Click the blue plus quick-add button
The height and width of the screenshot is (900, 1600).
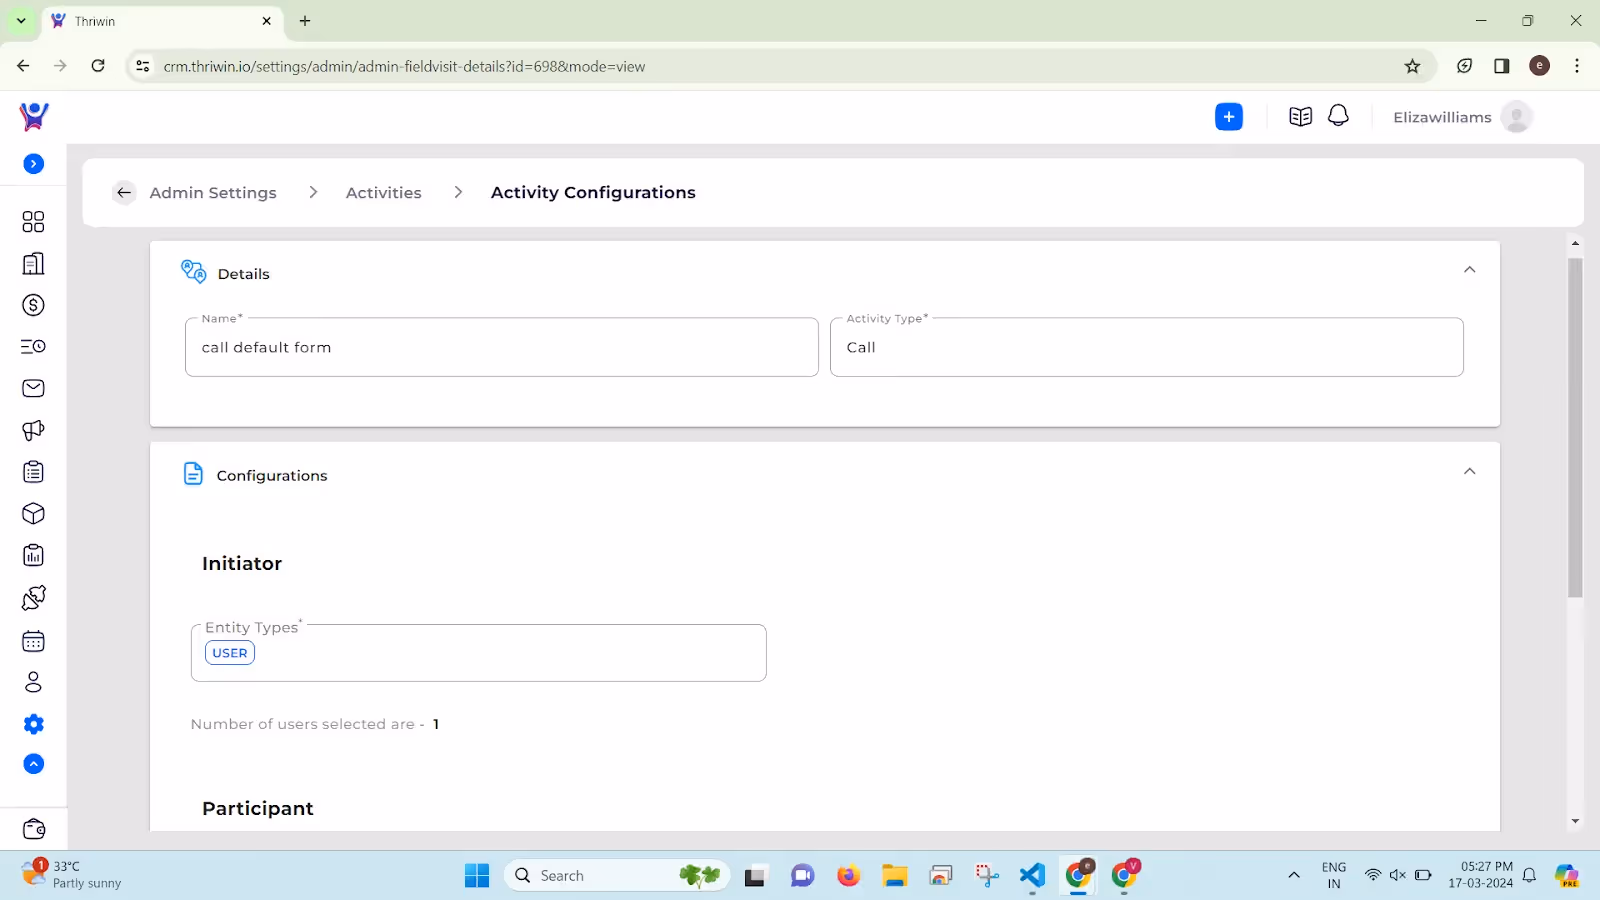point(1229,117)
